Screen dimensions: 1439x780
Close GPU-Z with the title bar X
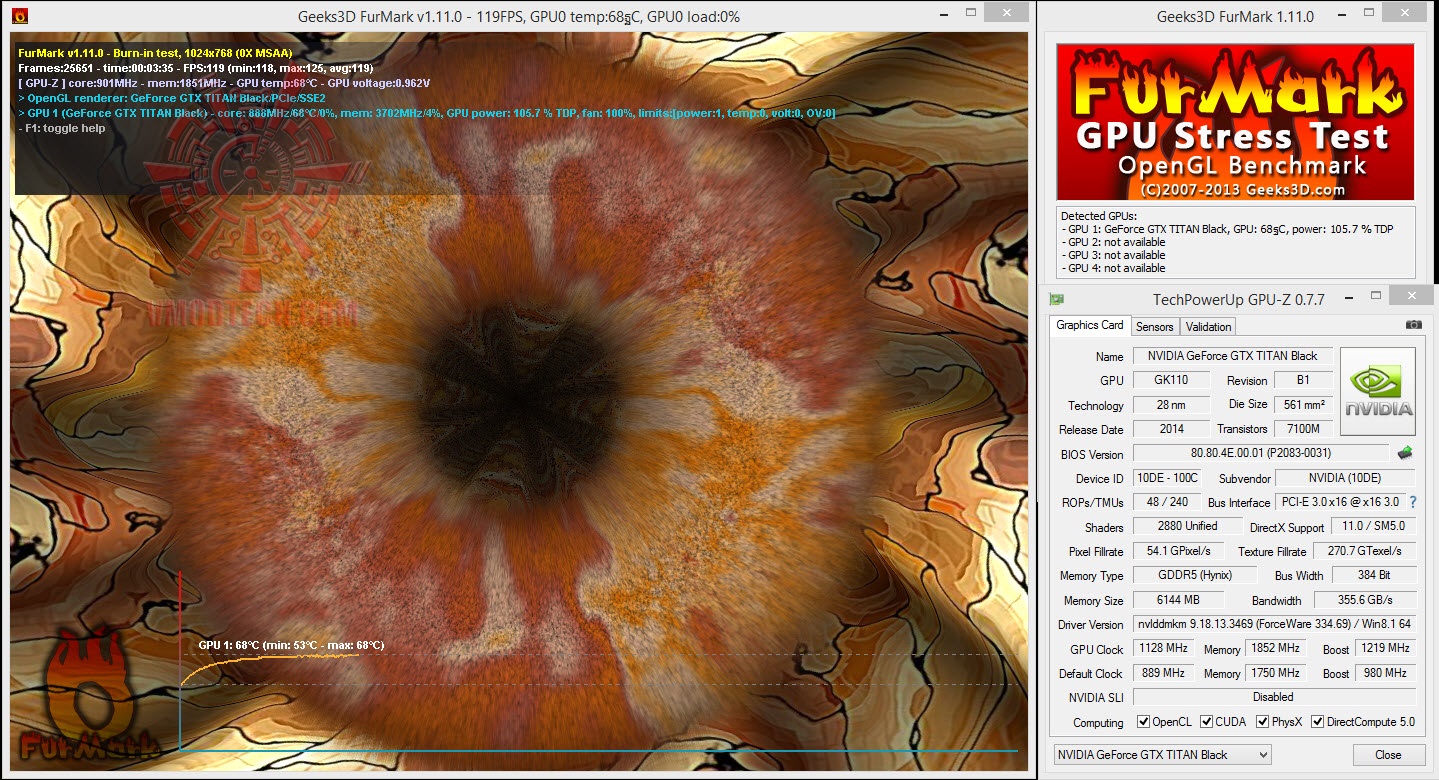(1412, 296)
